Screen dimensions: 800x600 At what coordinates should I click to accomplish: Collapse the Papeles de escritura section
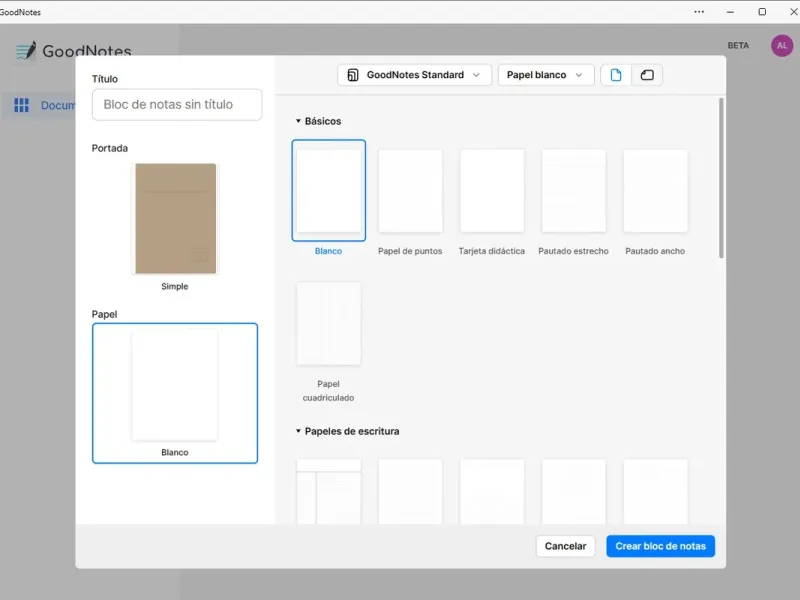pos(298,431)
